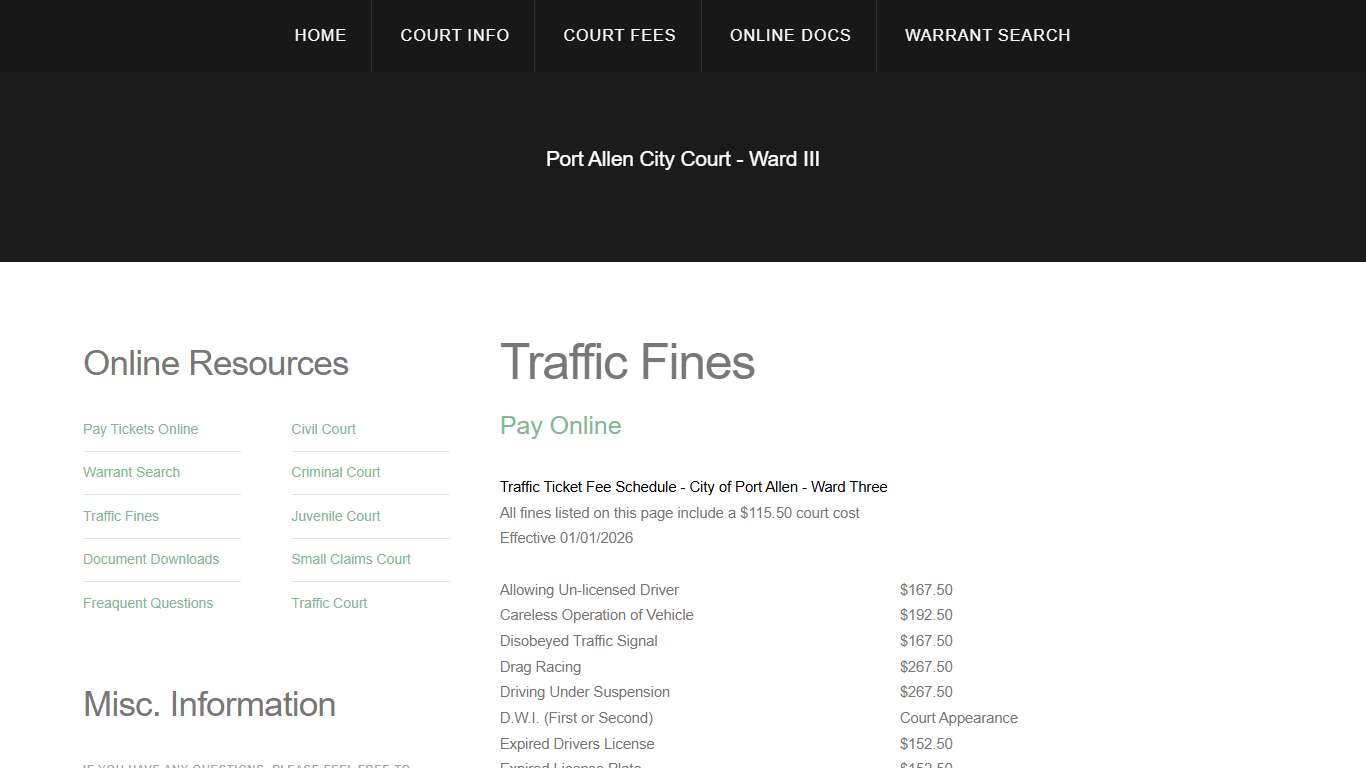Open the Document Downloads page
This screenshot has width=1366, height=768.
150,559
